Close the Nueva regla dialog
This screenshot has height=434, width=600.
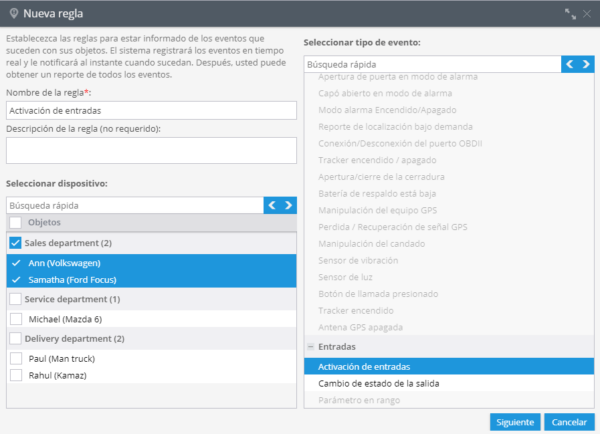pyautogui.click(x=587, y=14)
